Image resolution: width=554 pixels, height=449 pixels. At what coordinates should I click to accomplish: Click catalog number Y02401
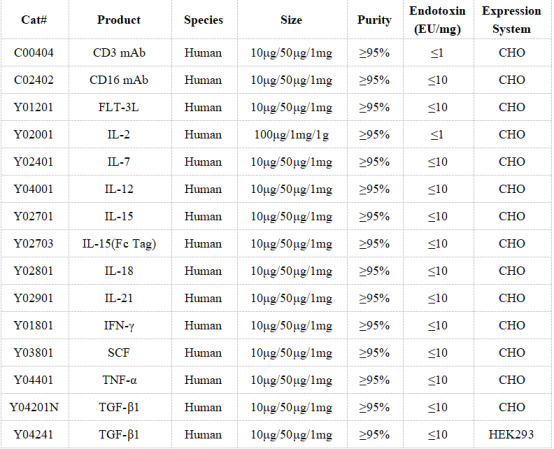pyautogui.click(x=34, y=162)
